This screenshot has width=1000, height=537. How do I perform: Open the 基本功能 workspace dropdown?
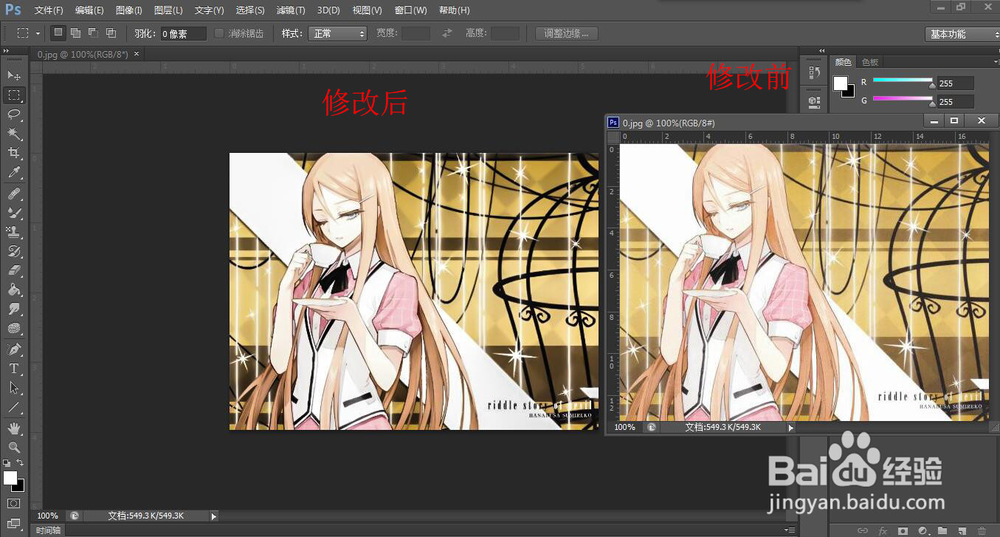(x=962, y=34)
